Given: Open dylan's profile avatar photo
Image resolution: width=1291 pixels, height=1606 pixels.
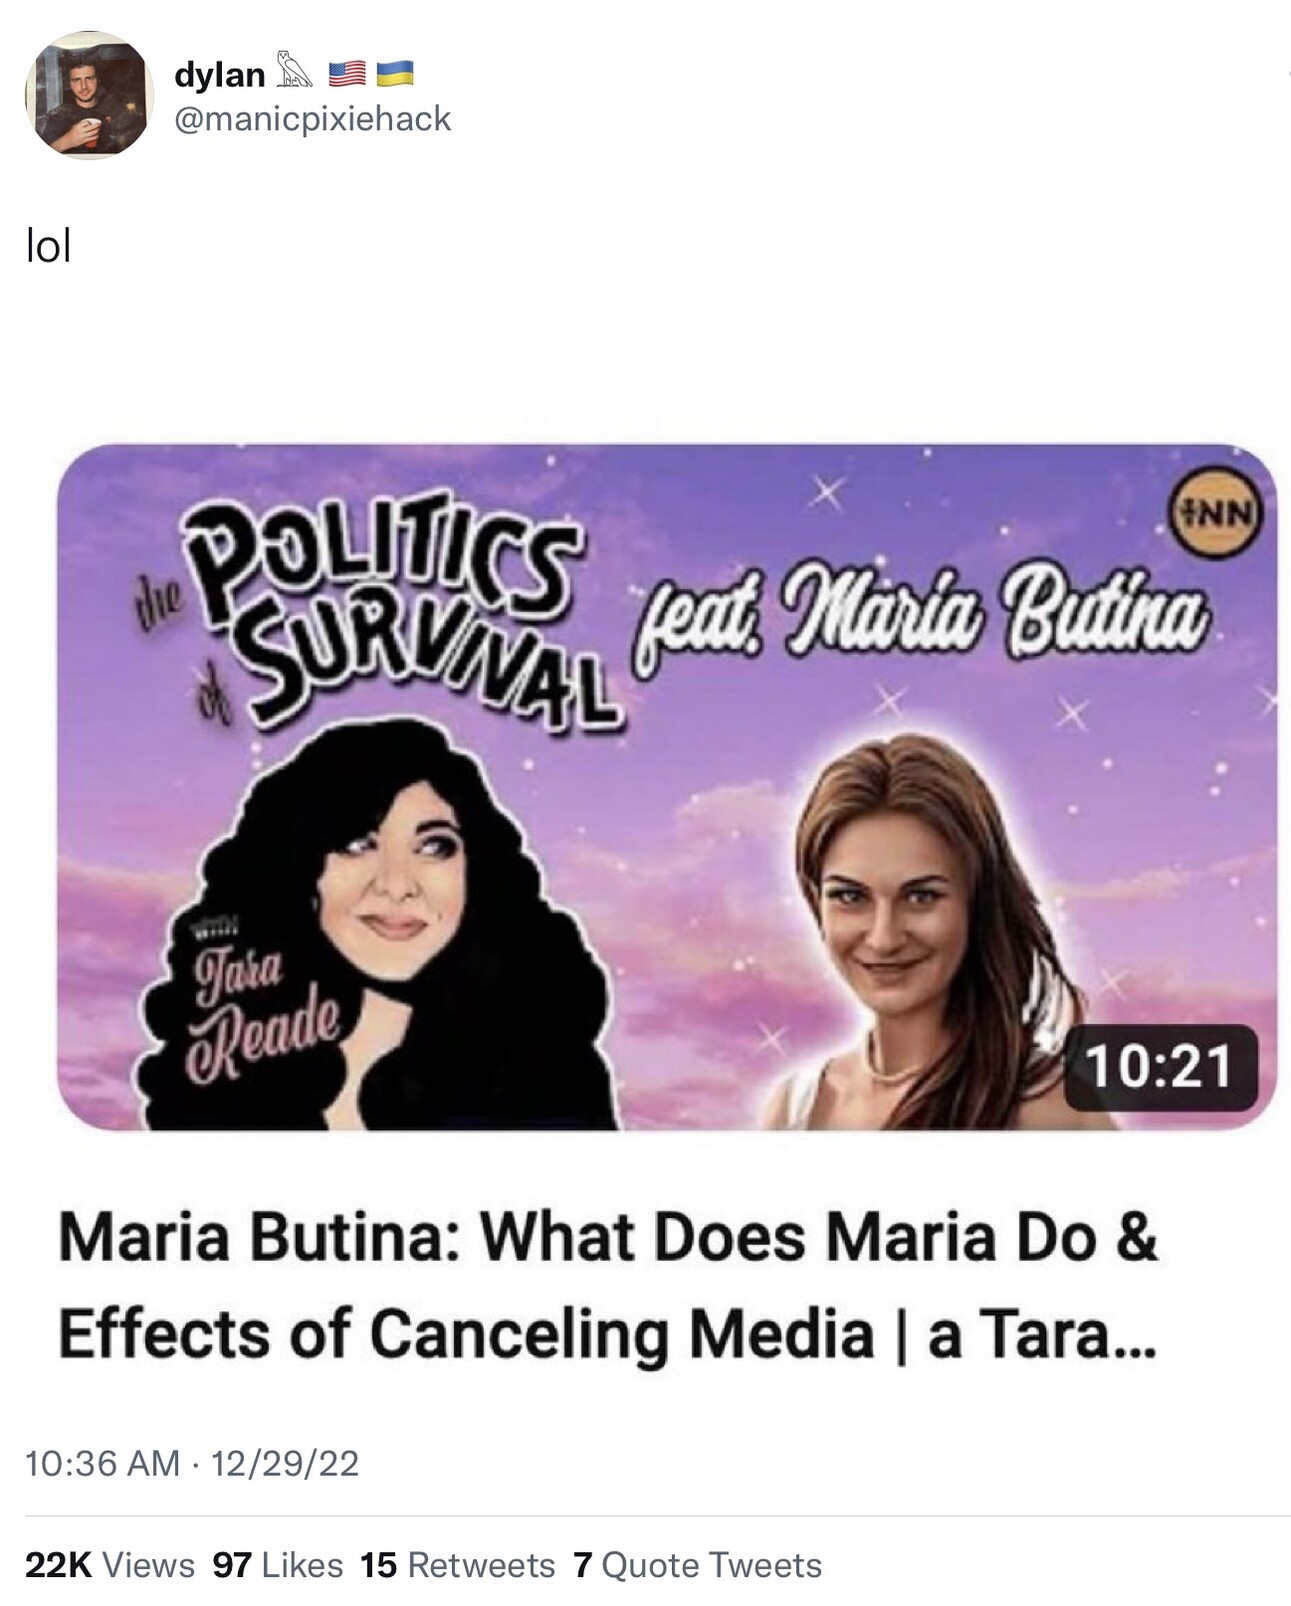Looking at the screenshot, I should tap(89, 95).
